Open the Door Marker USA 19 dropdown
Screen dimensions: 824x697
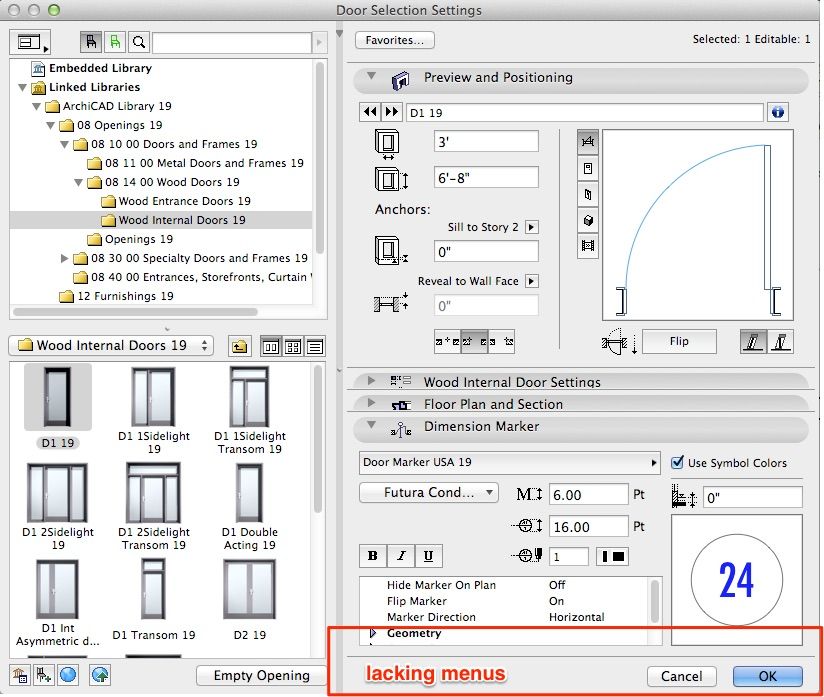click(655, 463)
